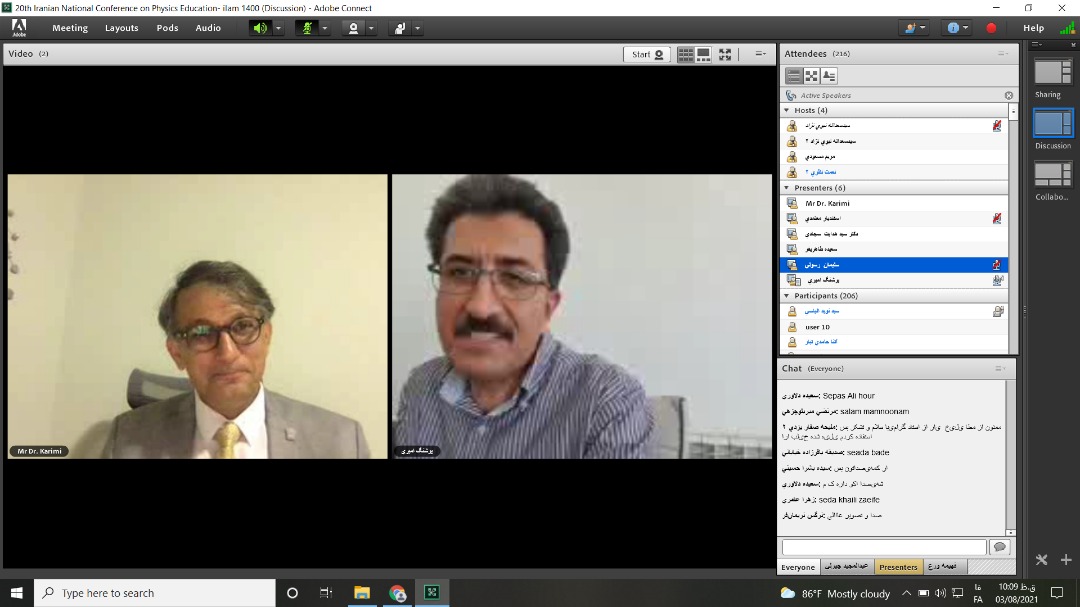This screenshot has width=1080, height=607.
Task: Toggle the webcam icon in the toolbar
Action: pyautogui.click(x=353, y=28)
